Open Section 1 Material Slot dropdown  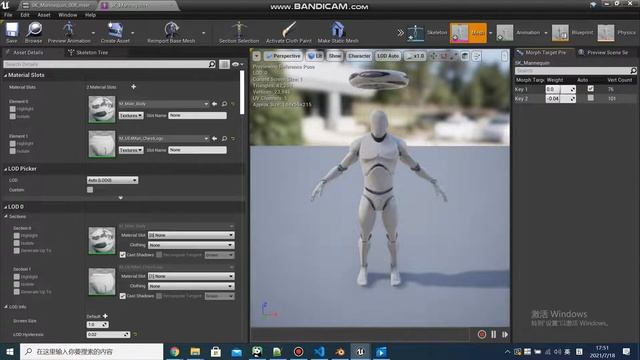[x=191, y=276]
